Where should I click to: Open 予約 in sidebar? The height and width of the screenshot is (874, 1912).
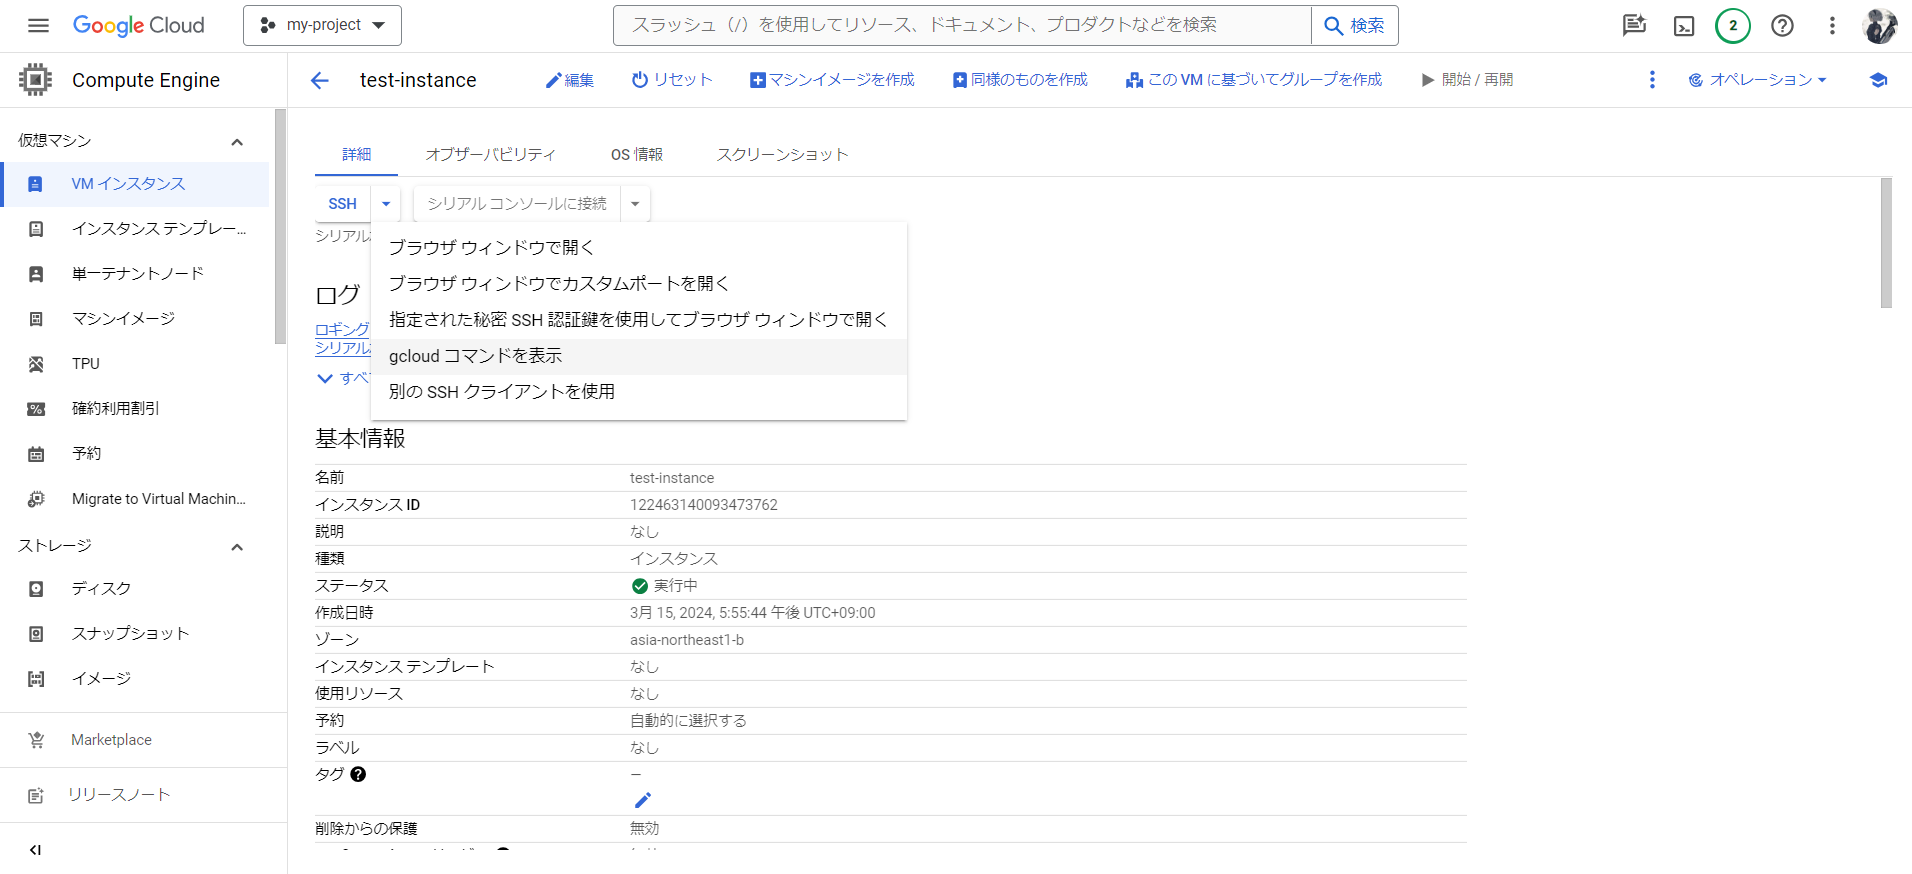[135, 454]
